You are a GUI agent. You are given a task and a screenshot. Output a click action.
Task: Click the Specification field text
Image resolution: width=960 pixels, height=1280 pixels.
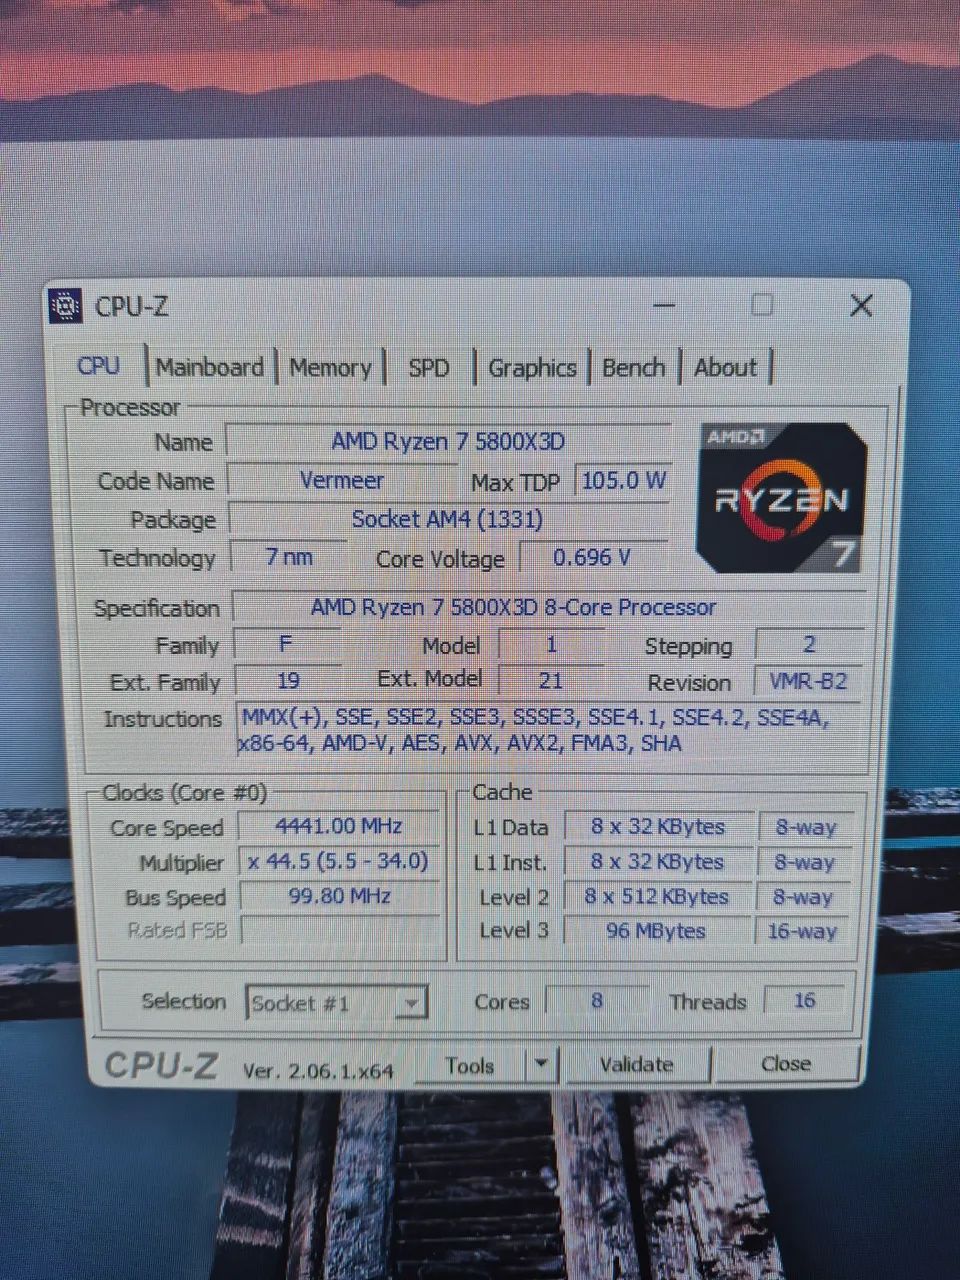pyautogui.click(x=548, y=607)
